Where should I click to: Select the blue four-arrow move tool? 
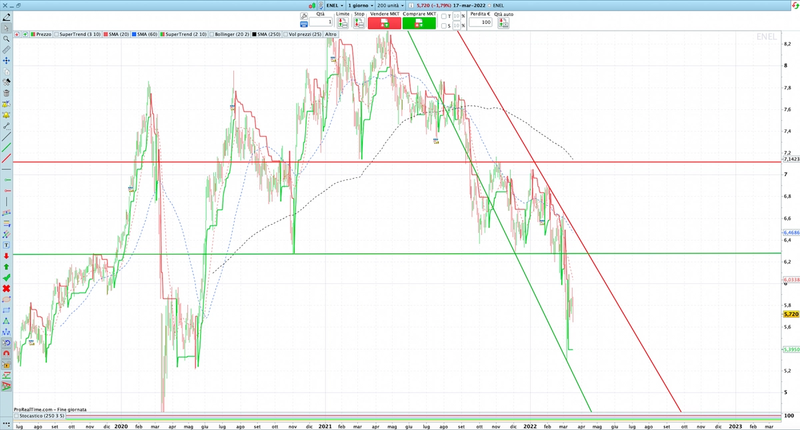tap(6, 61)
